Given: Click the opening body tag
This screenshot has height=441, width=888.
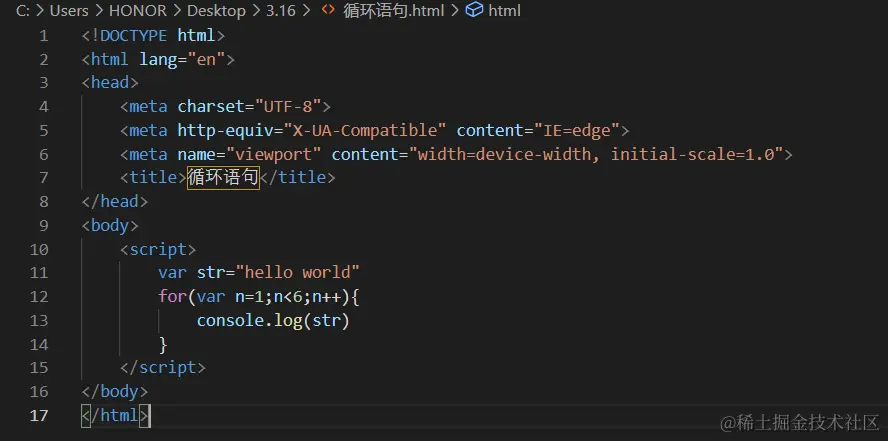Looking at the screenshot, I should click(x=110, y=225).
